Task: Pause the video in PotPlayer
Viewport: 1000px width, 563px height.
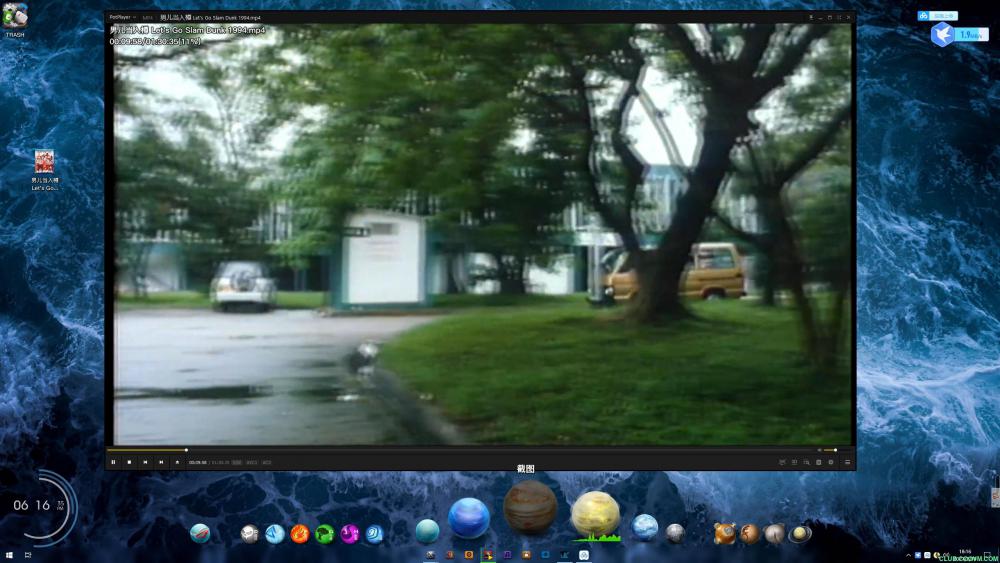Action: coord(114,462)
